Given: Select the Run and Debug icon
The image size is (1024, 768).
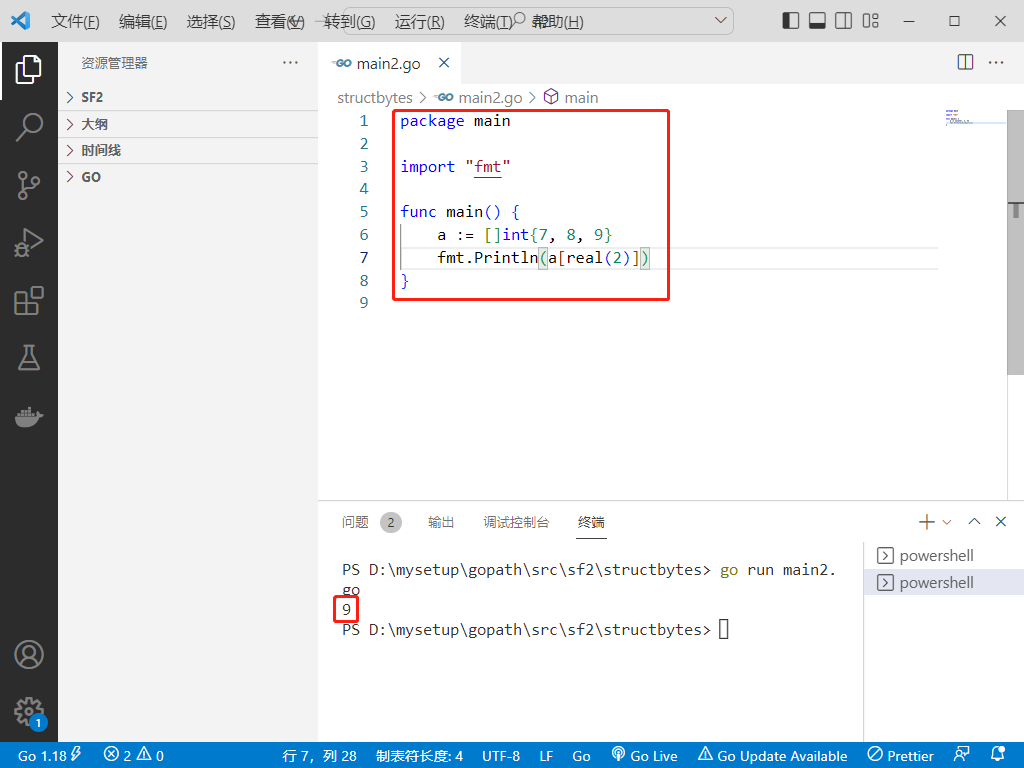Looking at the screenshot, I should pyautogui.click(x=29, y=242).
